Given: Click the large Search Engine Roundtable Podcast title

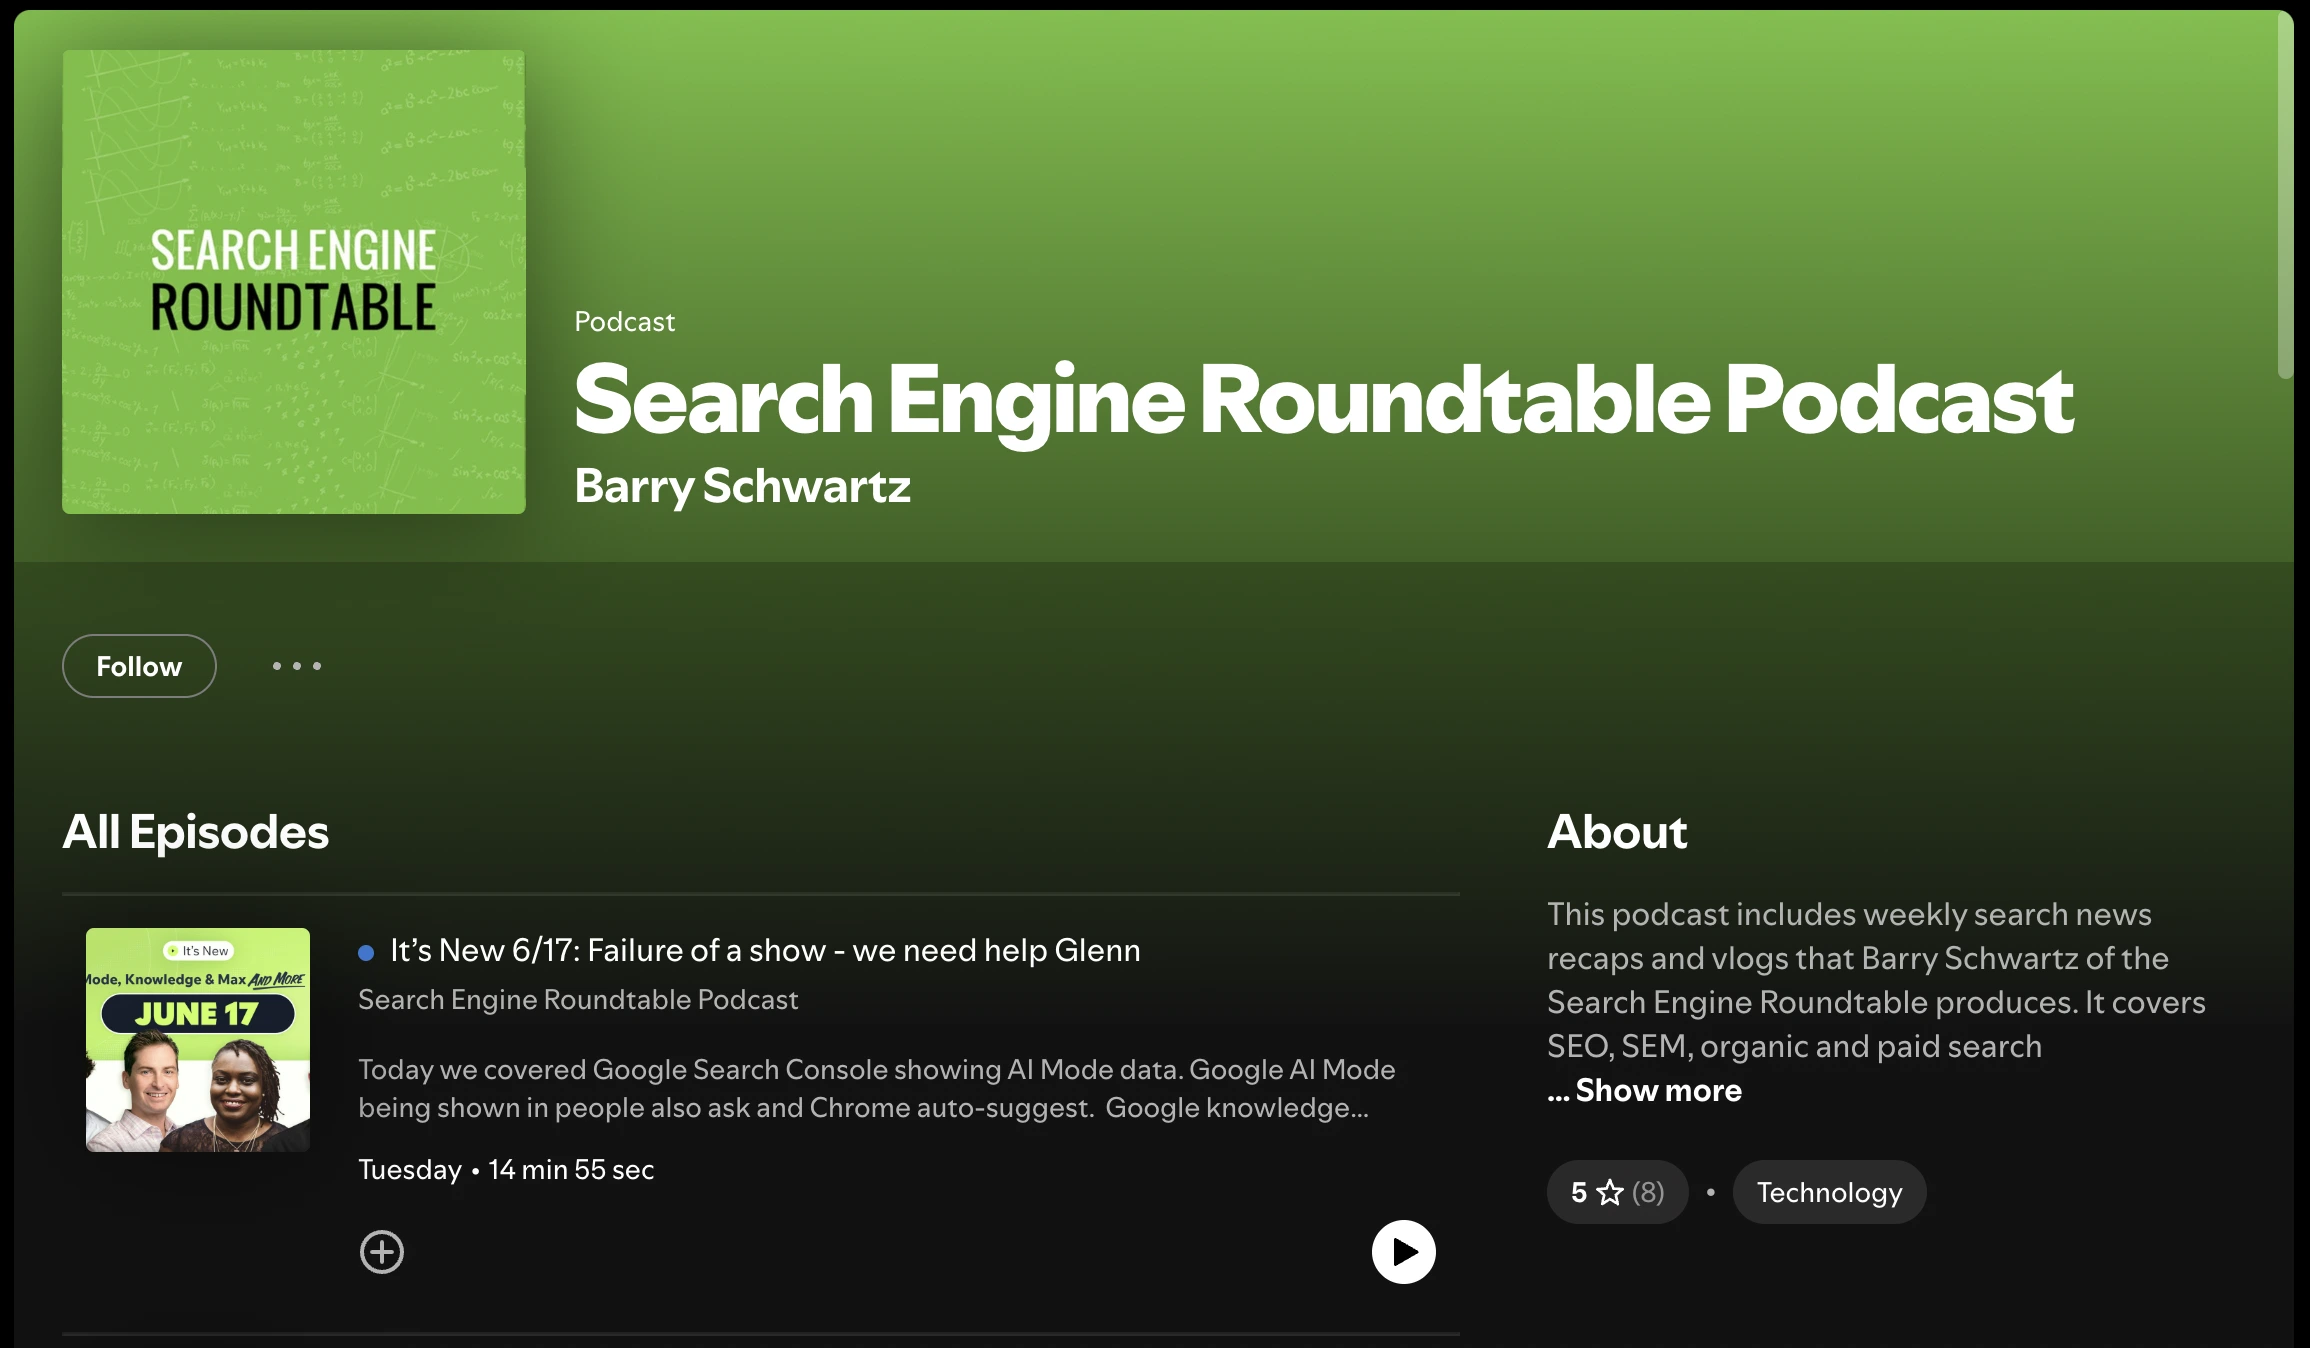Looking at the screenshot, I should click(x=1323, y=400).
